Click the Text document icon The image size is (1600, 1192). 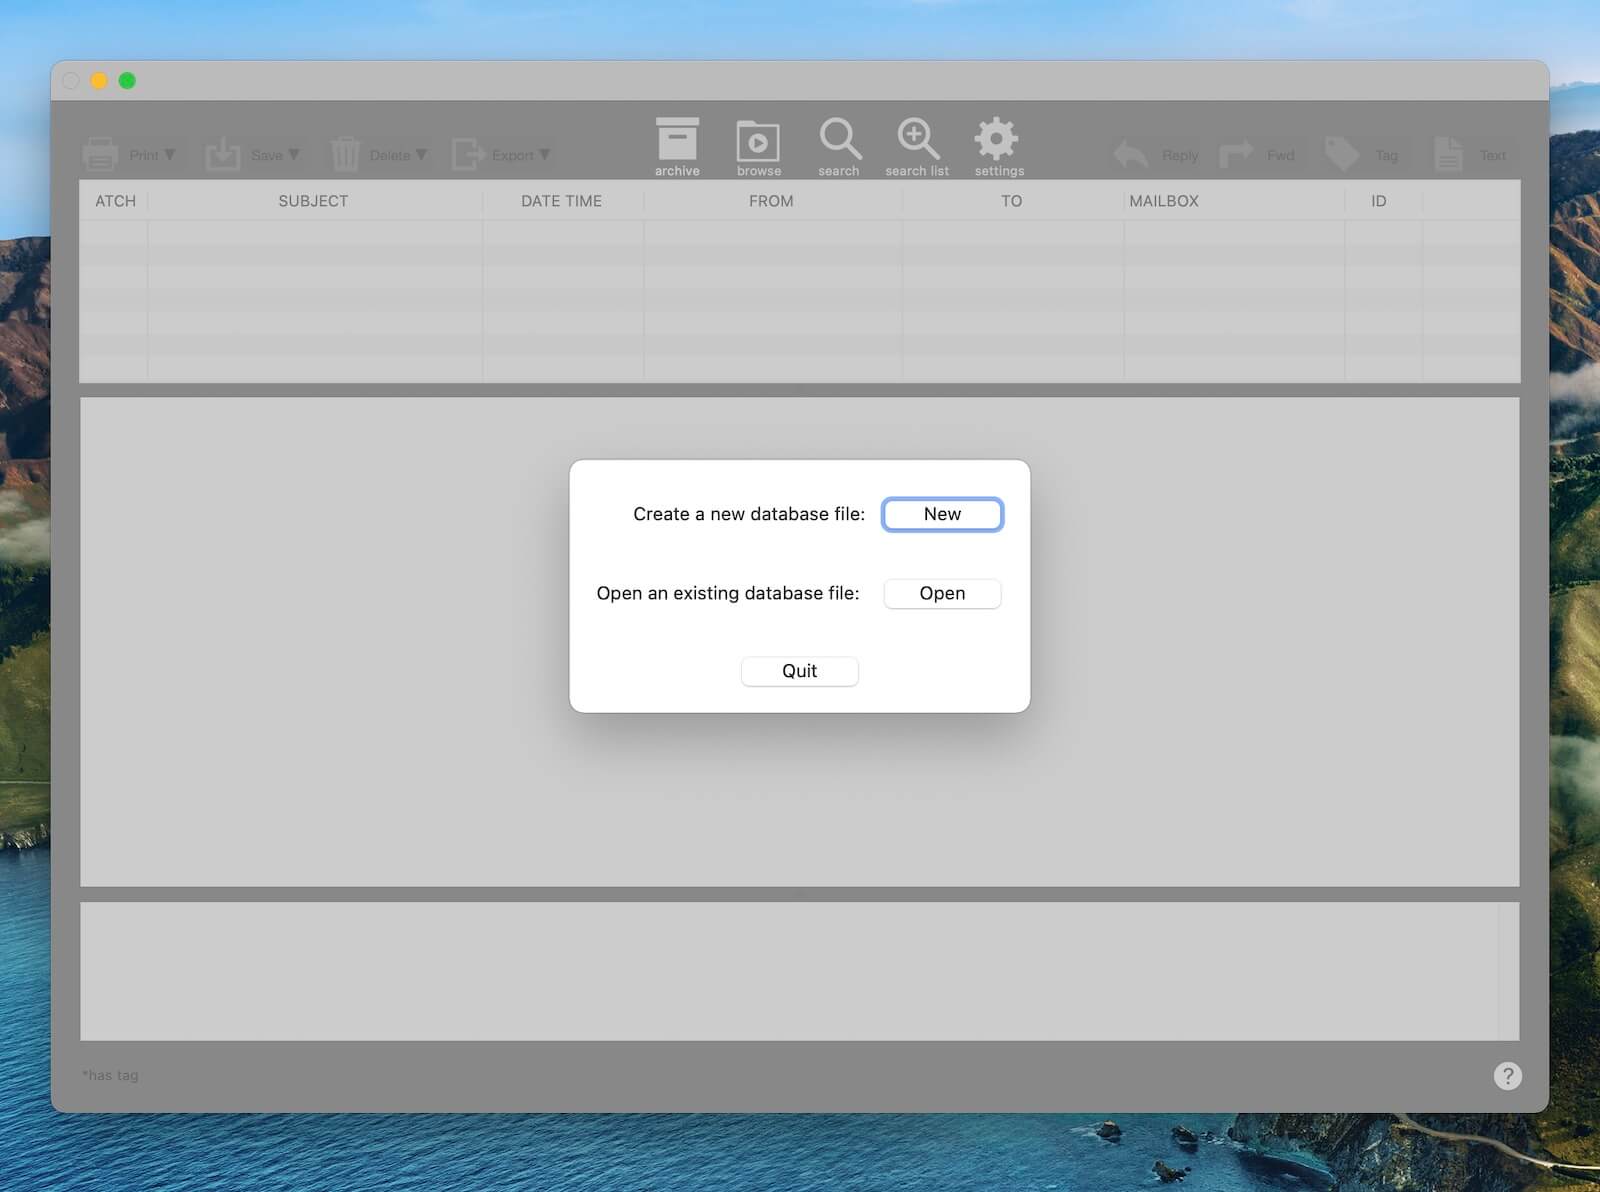(1448, 154)
